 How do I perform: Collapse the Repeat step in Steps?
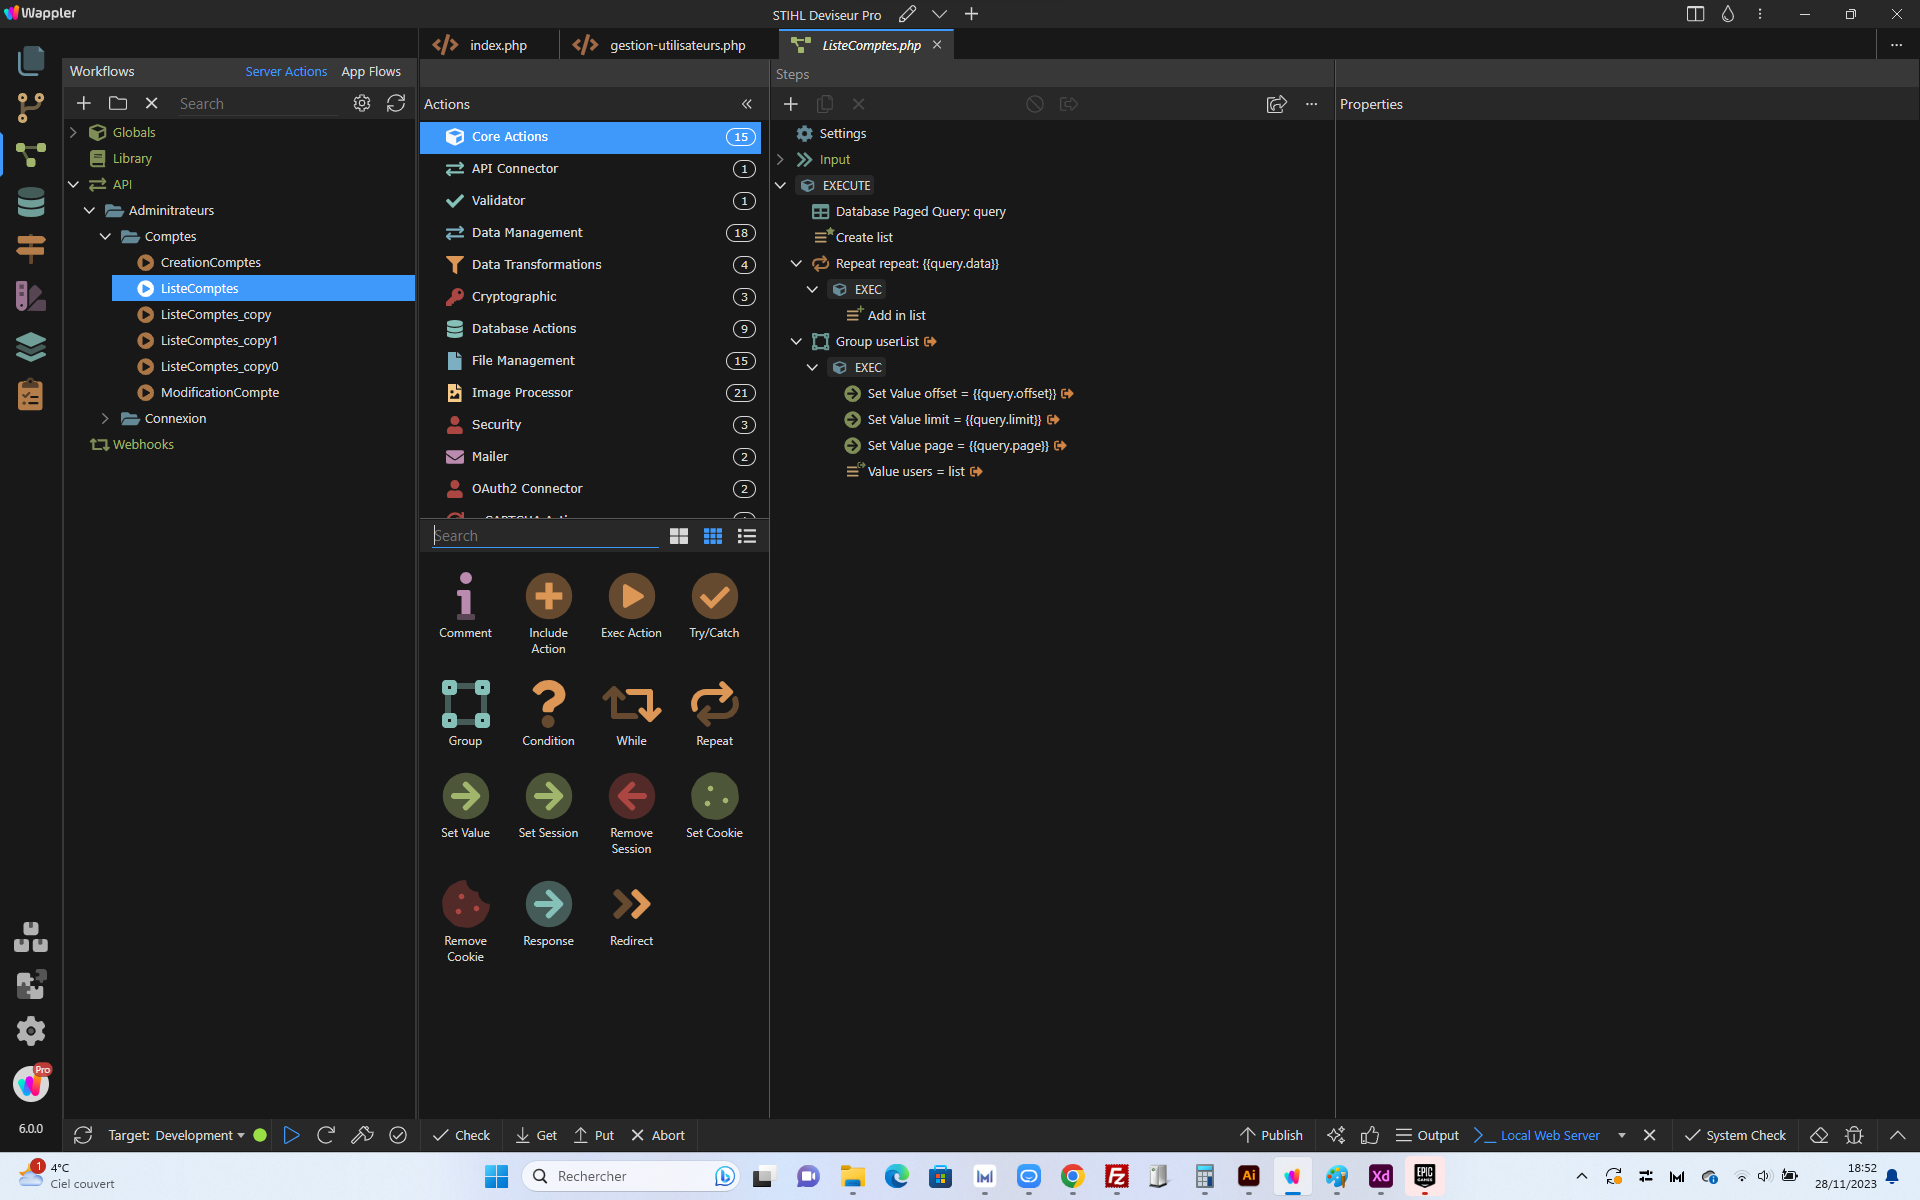point(796,264)
